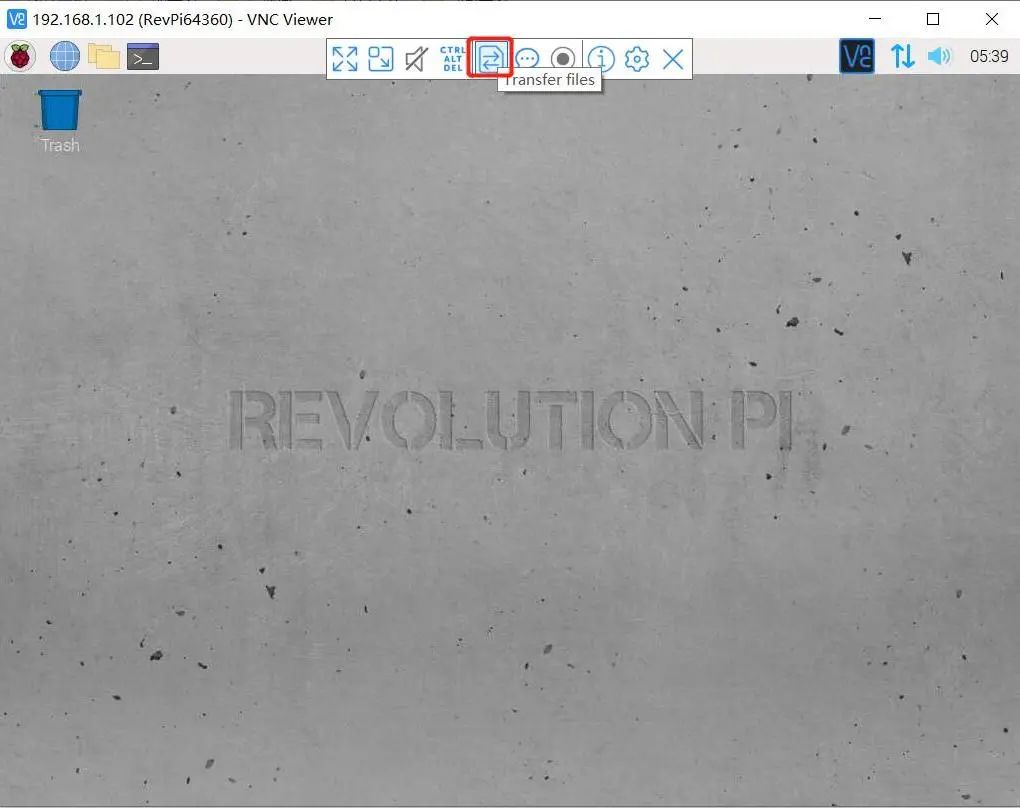Open the VNC Server tray icon
This screenshot has height=808, width=1020.
click(x=856, y=56)
